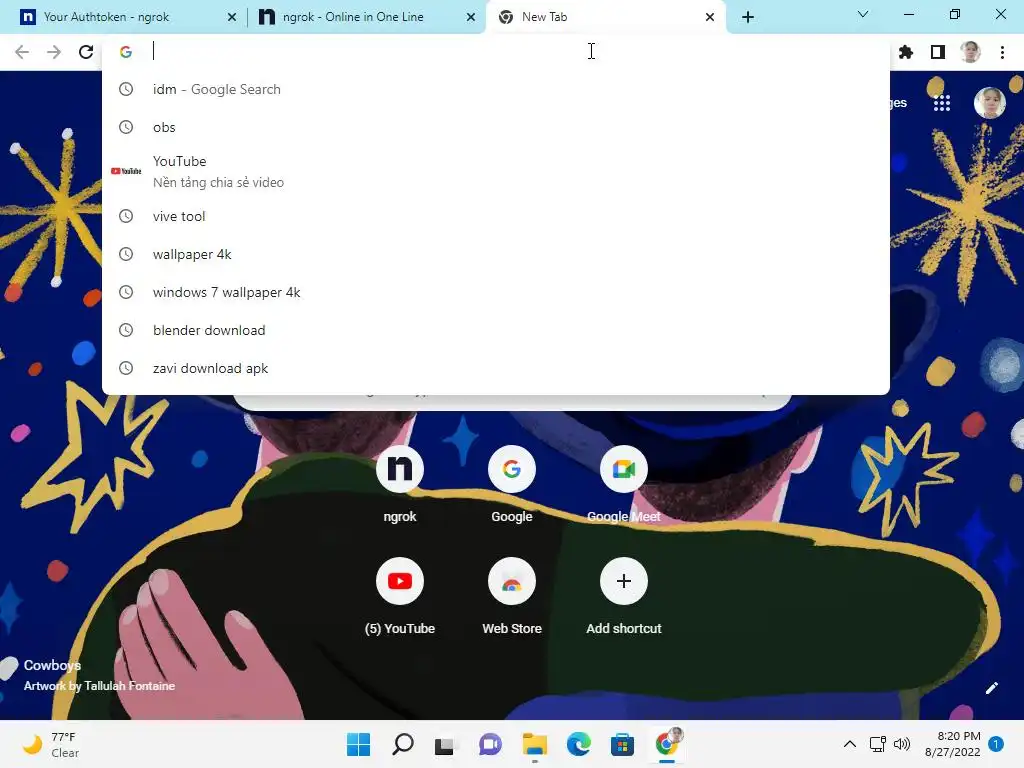The width and height of the screenshot is (1024, 768).
Task: Select the 'zavi download apk' suggestion
Action: 496,368
